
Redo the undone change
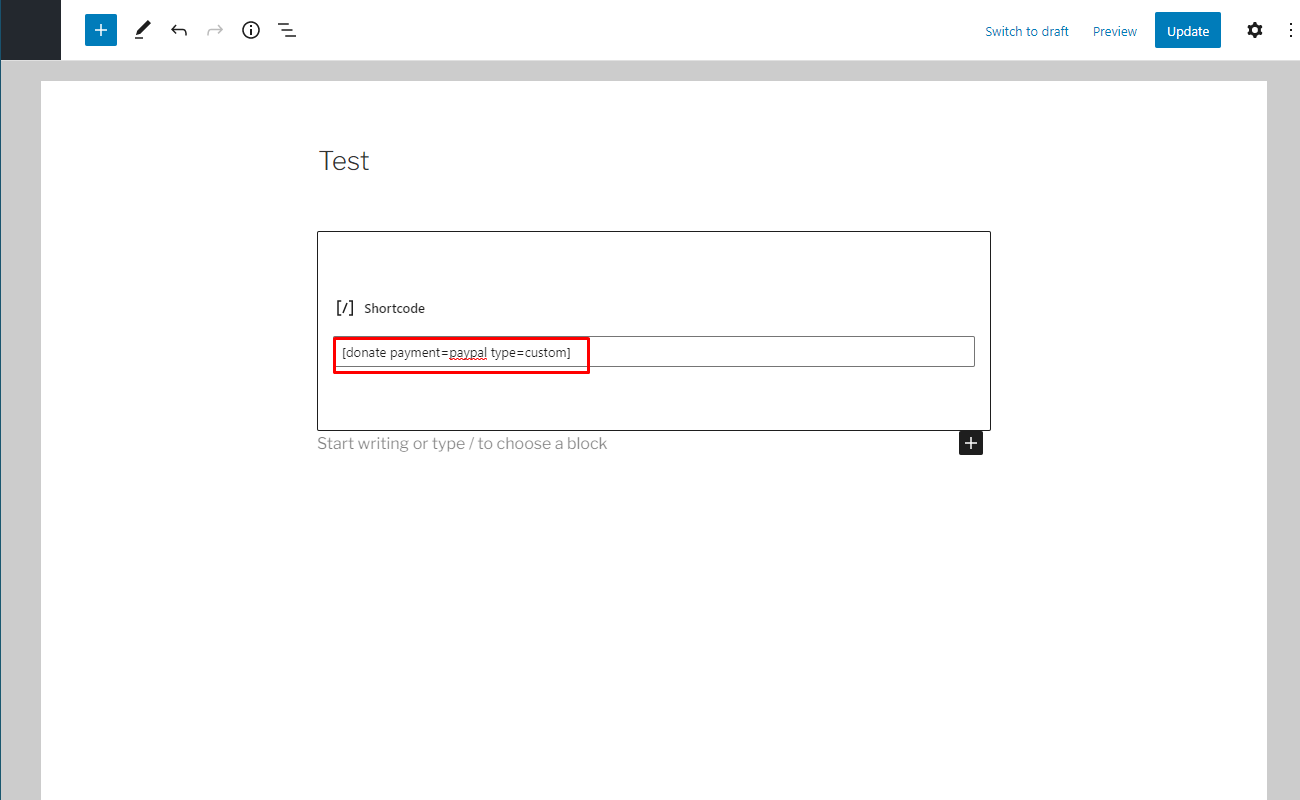215,30
